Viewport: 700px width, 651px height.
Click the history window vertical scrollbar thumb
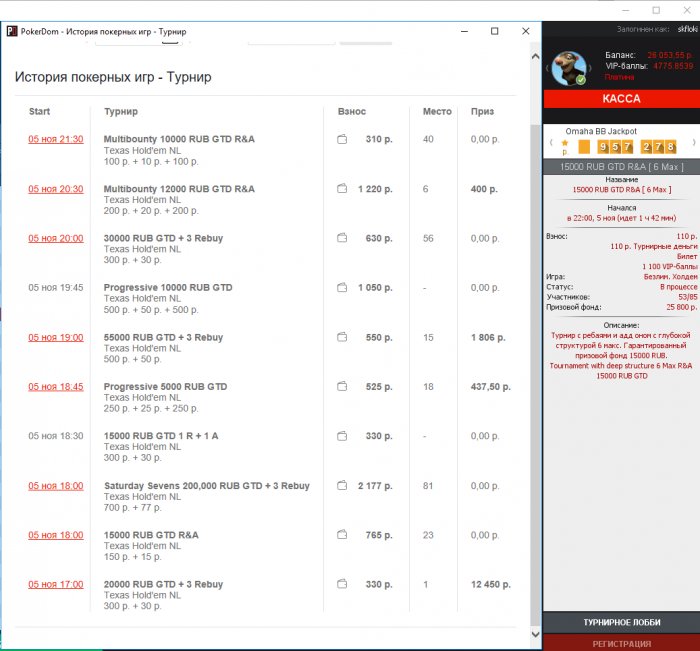535,375
